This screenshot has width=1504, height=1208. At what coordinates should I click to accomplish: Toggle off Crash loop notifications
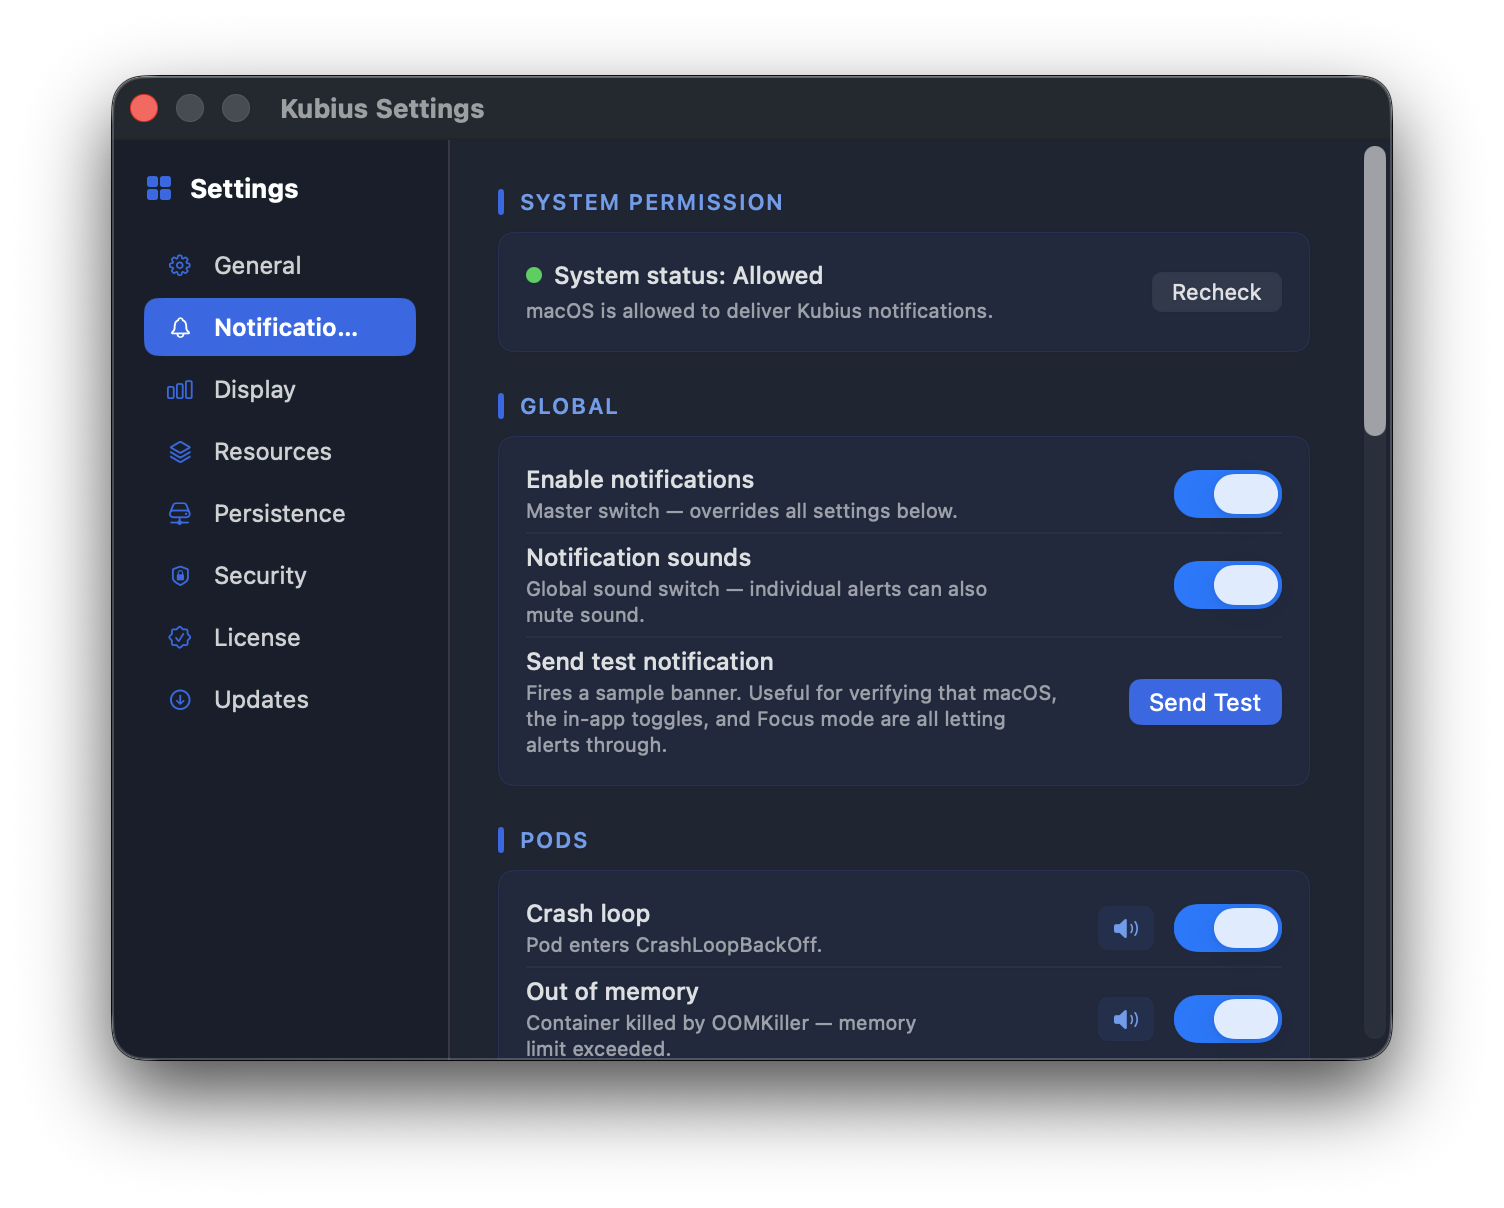pyautogui.click(x=1228, y=928)
